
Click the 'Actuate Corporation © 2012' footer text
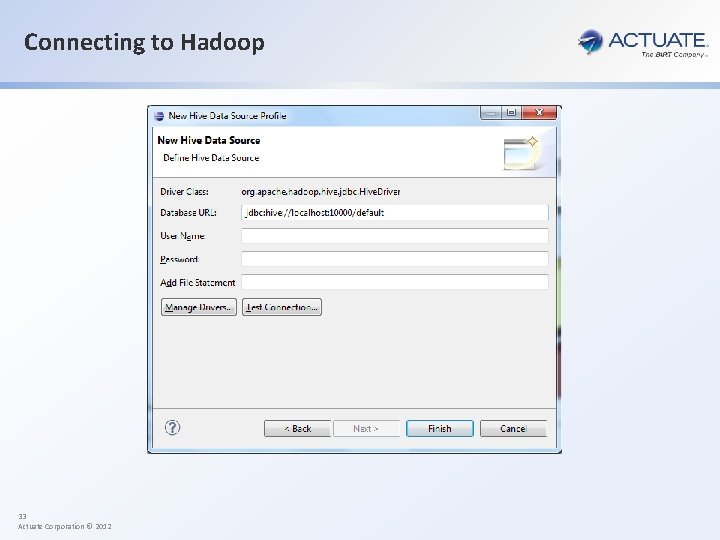(65, 527)
